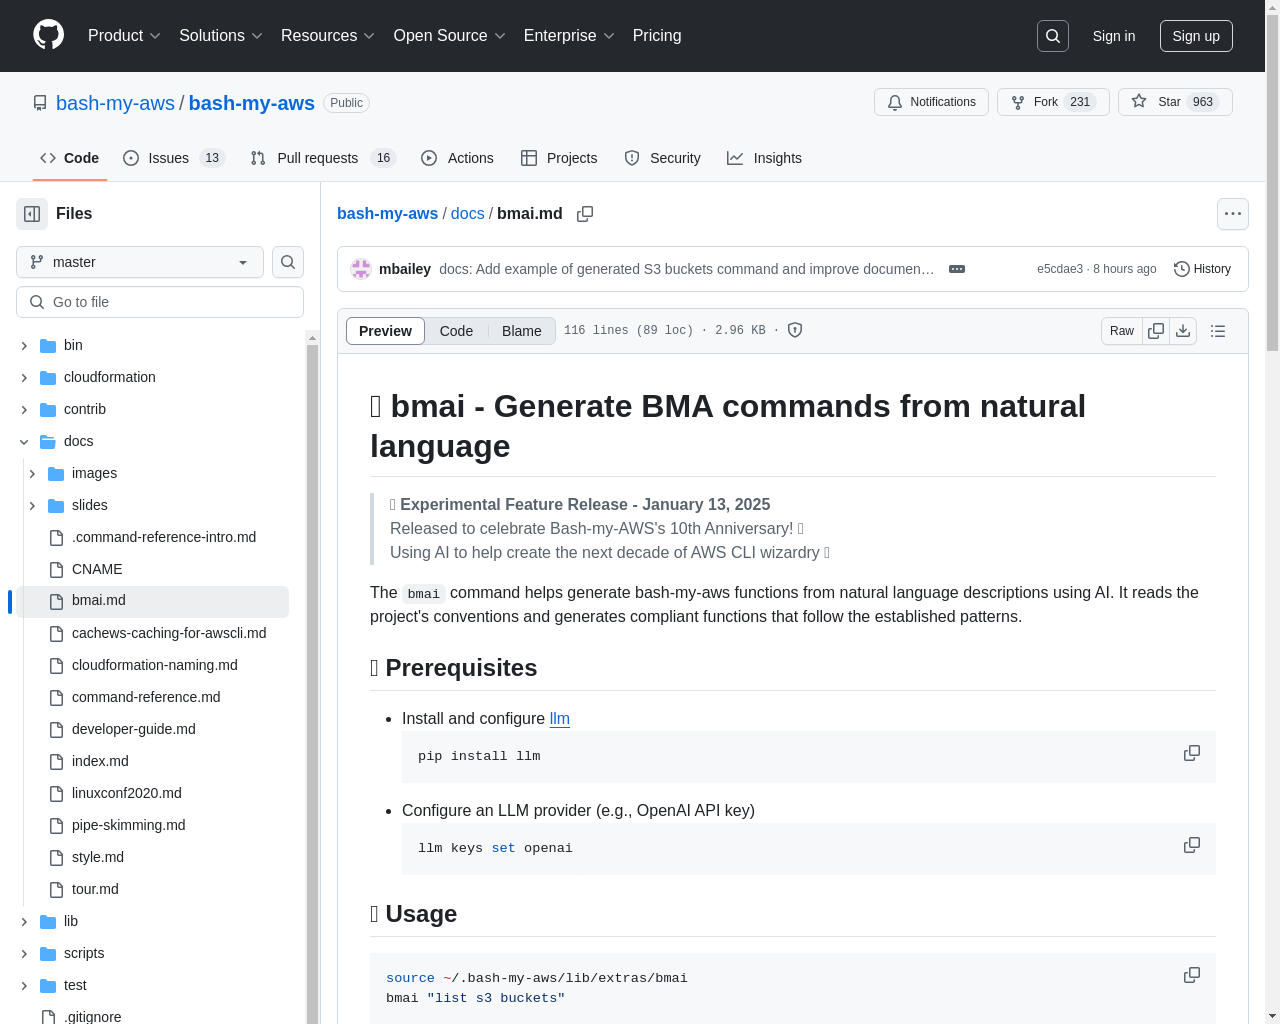Screen dimensions: 1280x1024
Task: Open the Issues tab
Action: 174,158
